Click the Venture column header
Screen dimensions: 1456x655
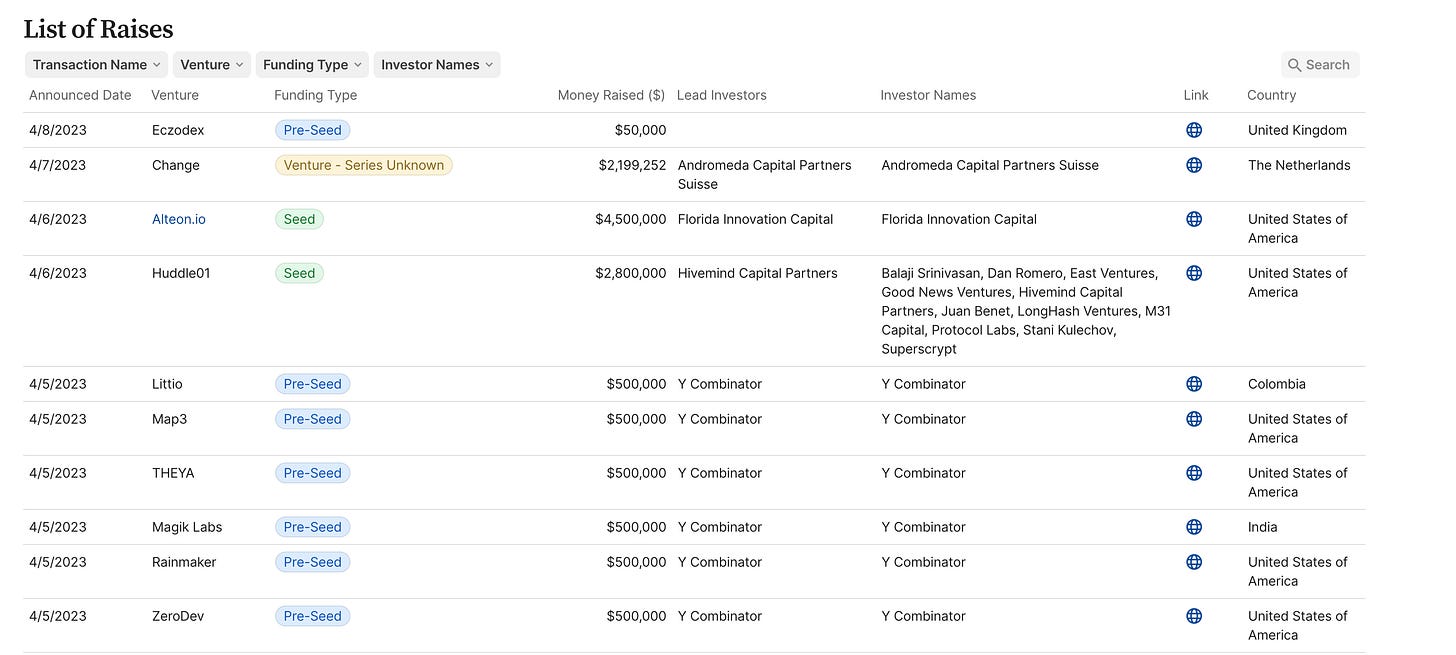click(x=175, y=95)
